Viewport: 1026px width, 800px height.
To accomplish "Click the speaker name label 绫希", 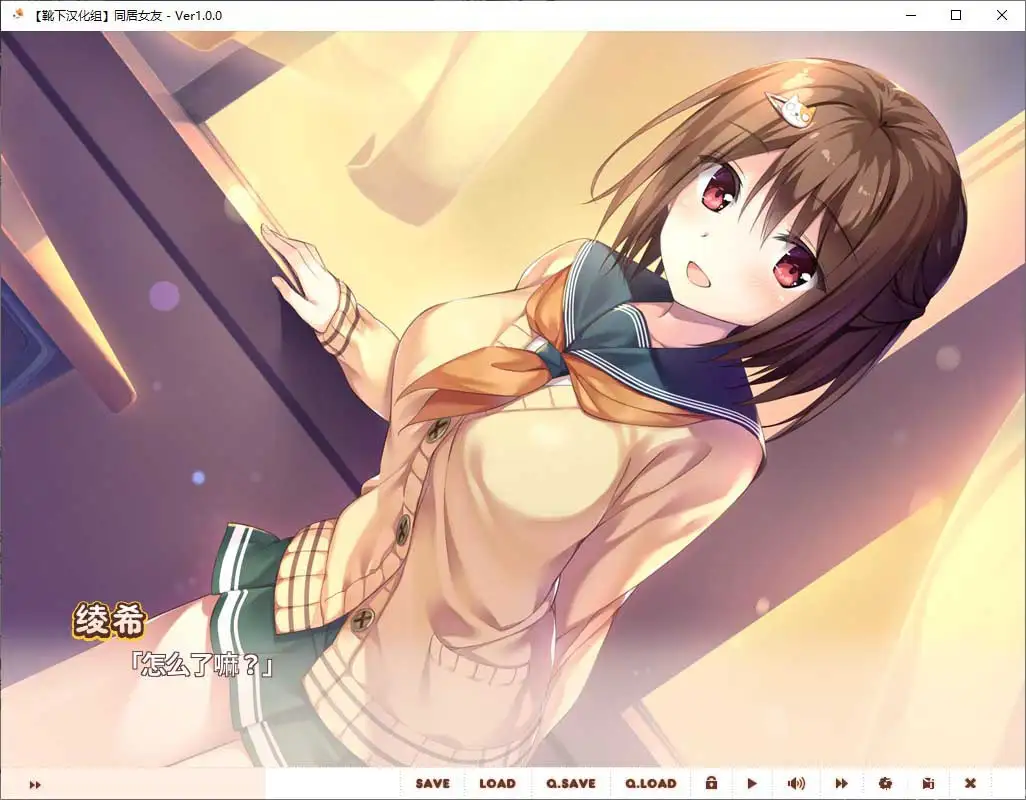I will point(108,623).
